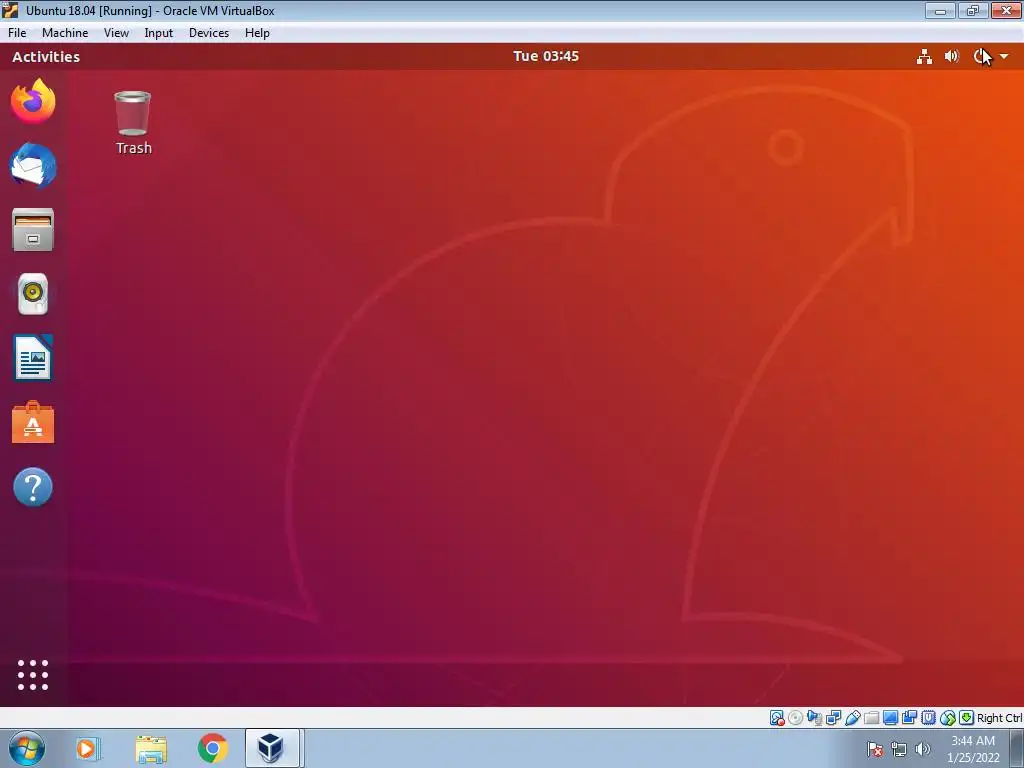This screenshot has height=768, width=1024.
Task: Click mouse integration indicator in status bar
Action: click(947, 718)
